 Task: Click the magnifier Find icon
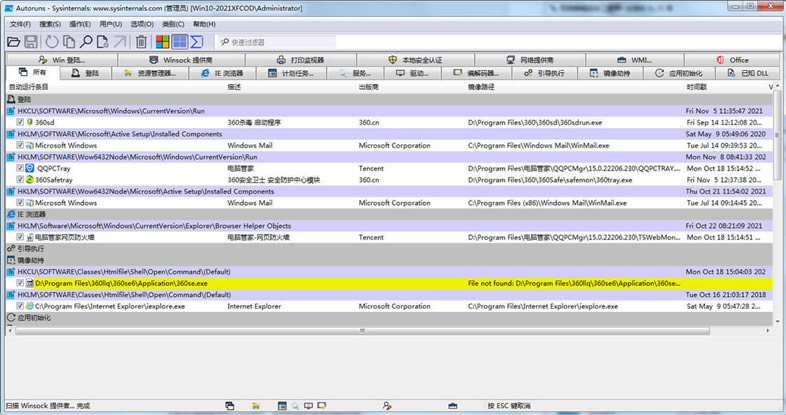click(x=86, y=42)
